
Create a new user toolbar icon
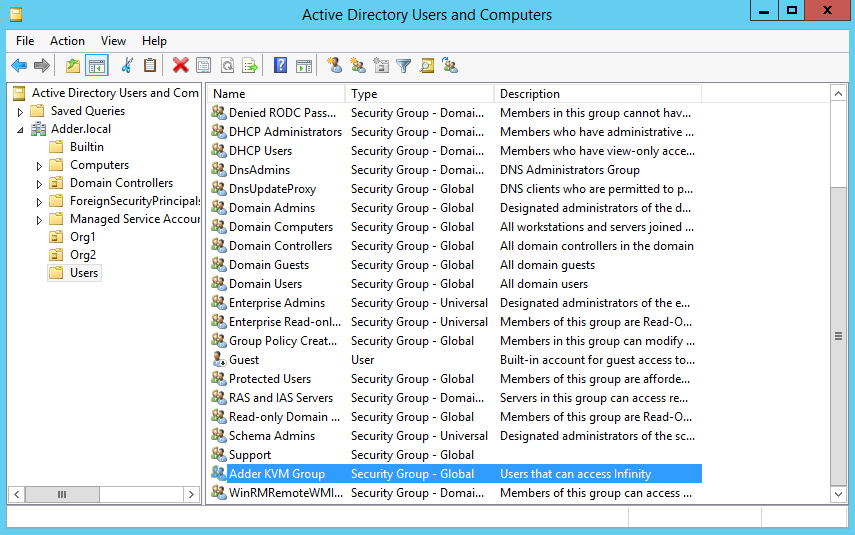(334, 65)
